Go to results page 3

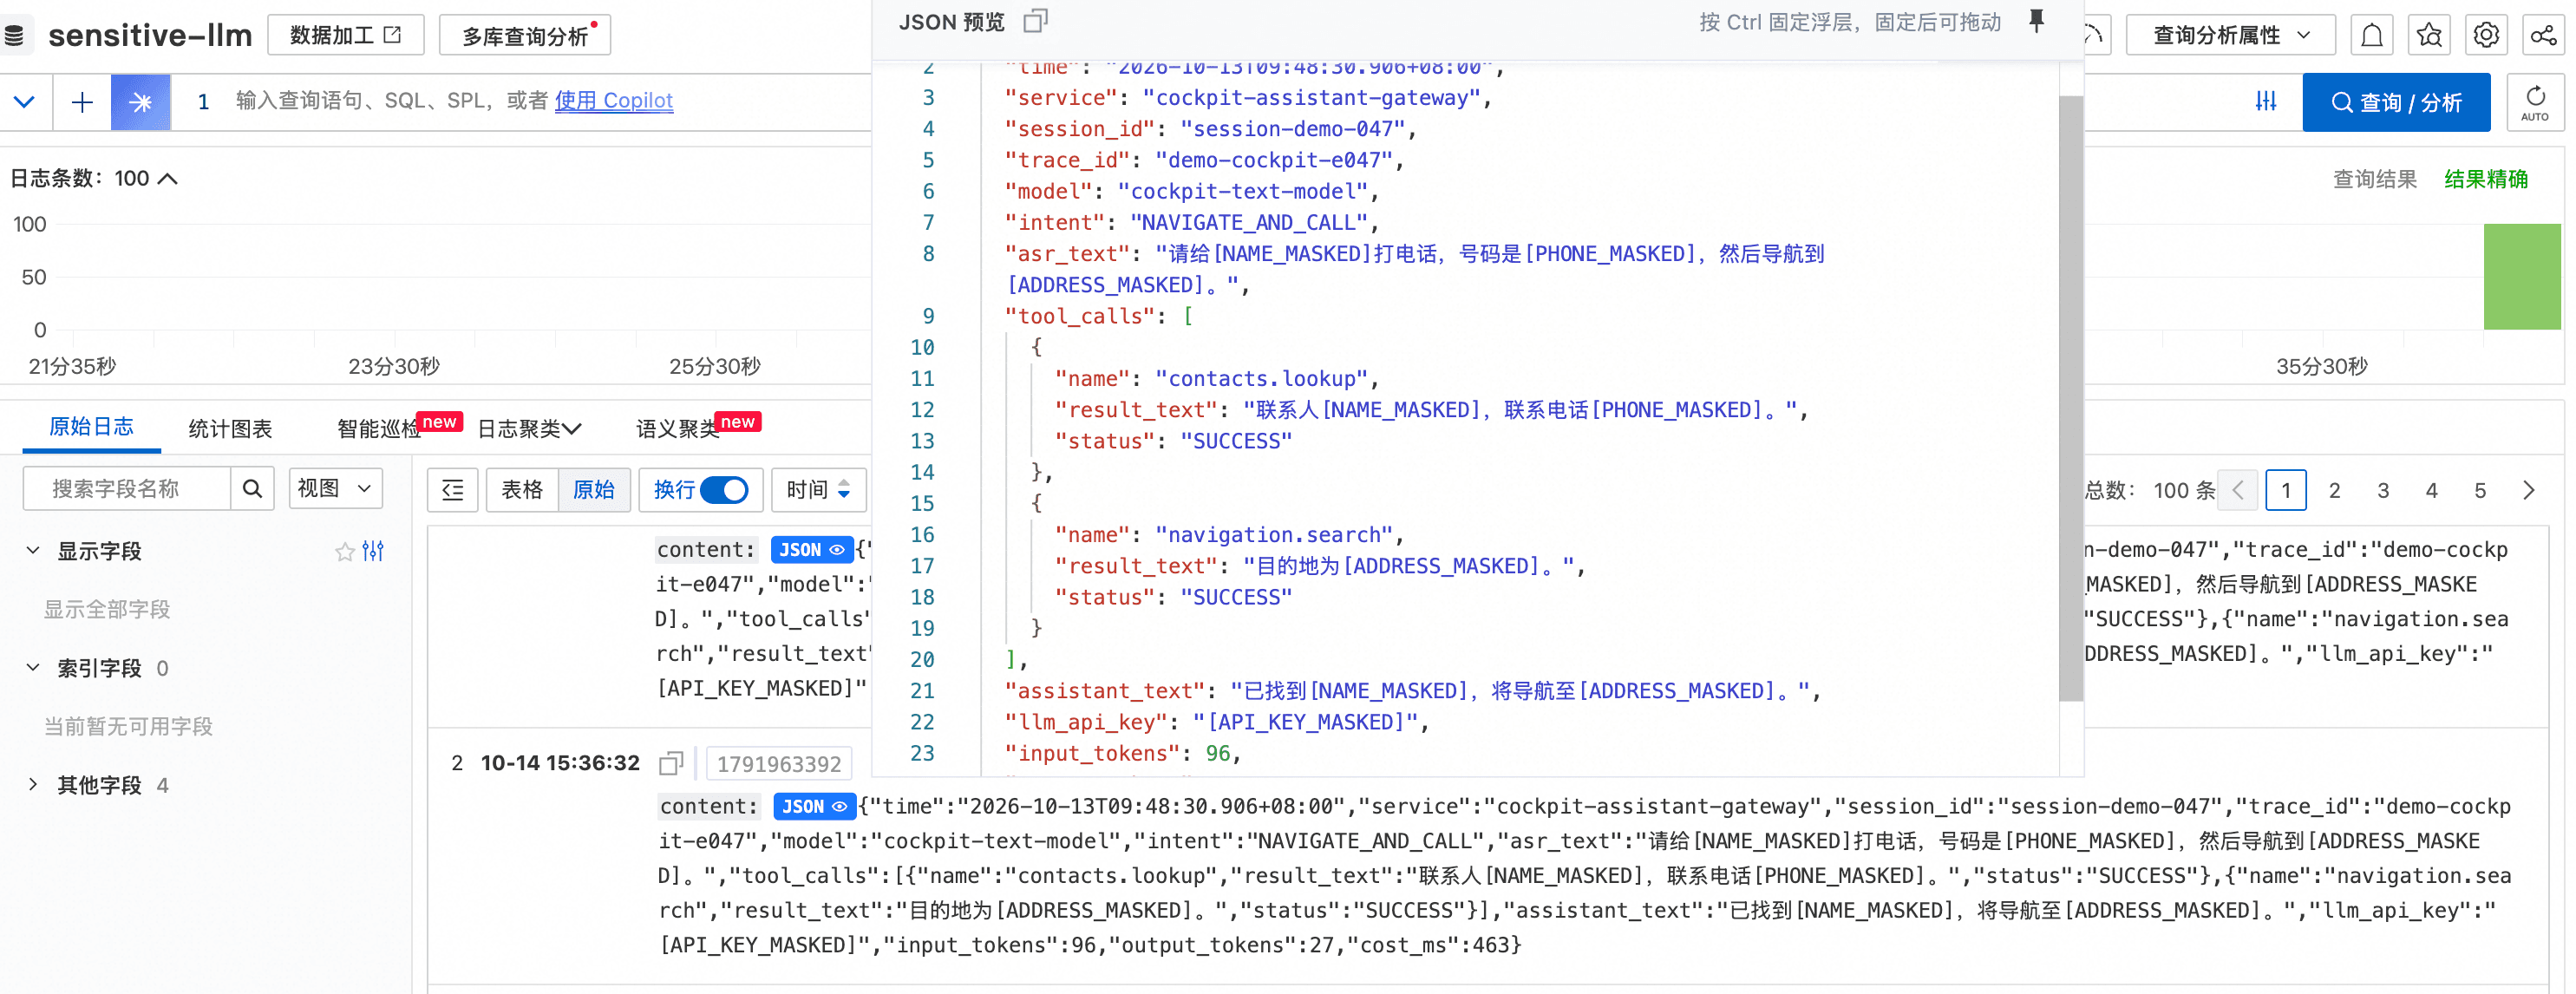tap(2383, 491)
